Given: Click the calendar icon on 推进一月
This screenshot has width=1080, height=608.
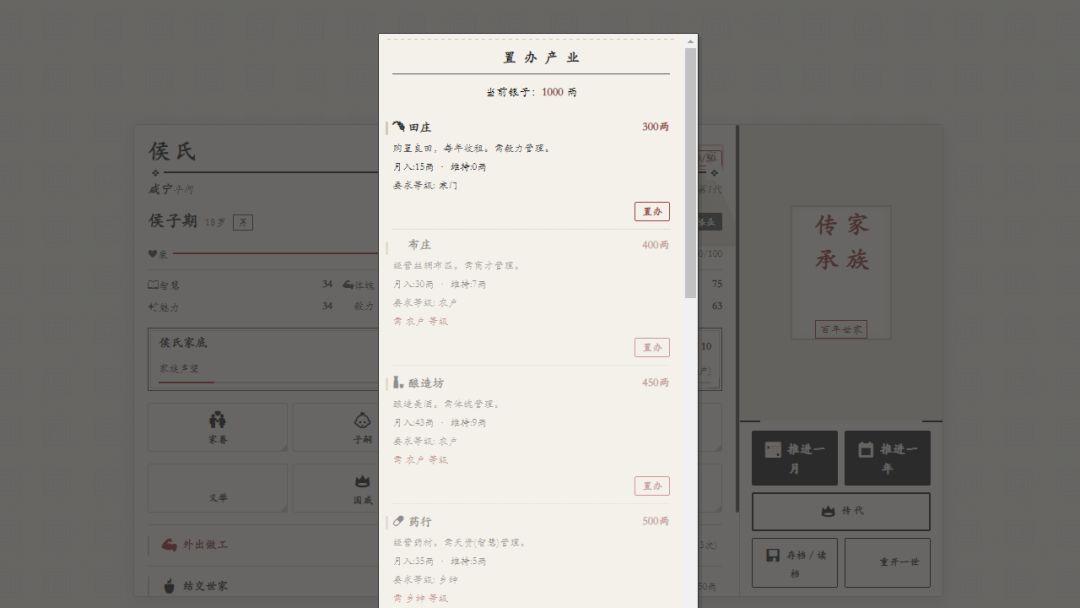Looking at the screenshot, I should pos(773,450).
